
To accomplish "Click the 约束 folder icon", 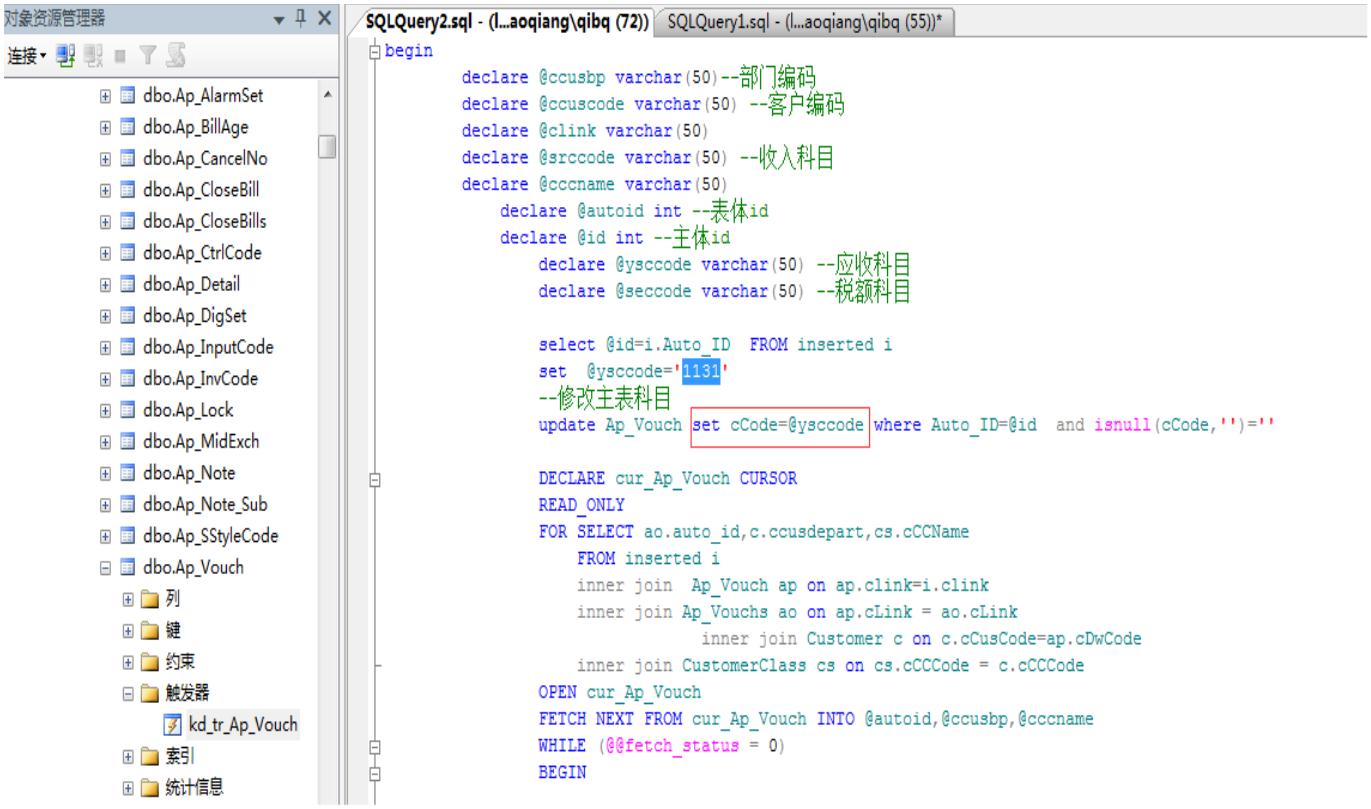I will pos(150,661).
